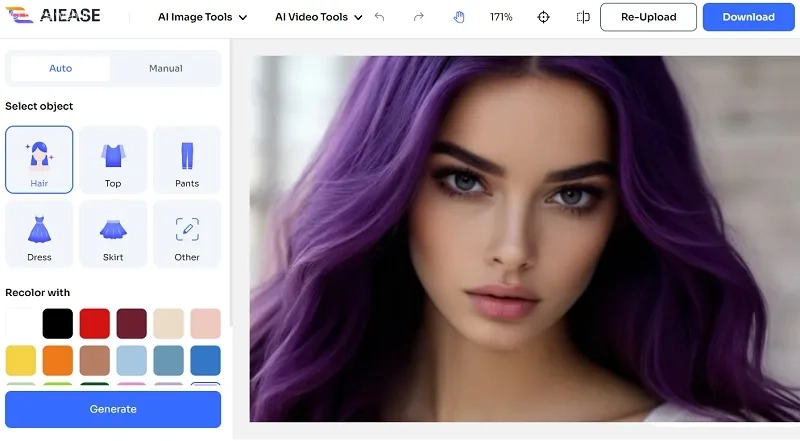Click the purple-haired woman preview image
Viewport: 800px width, 441px height.
(524, 239)
